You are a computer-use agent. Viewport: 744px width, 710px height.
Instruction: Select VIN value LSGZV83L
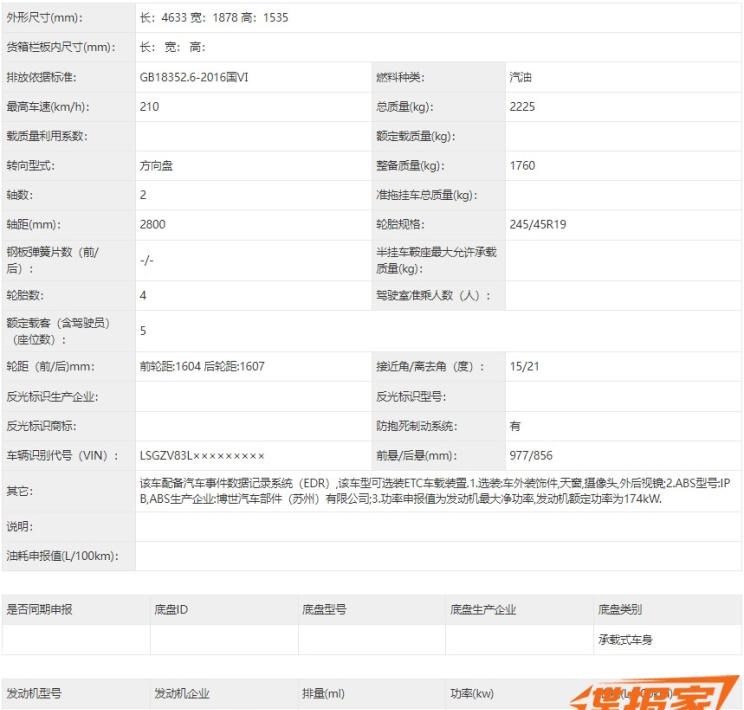(202, 456)
